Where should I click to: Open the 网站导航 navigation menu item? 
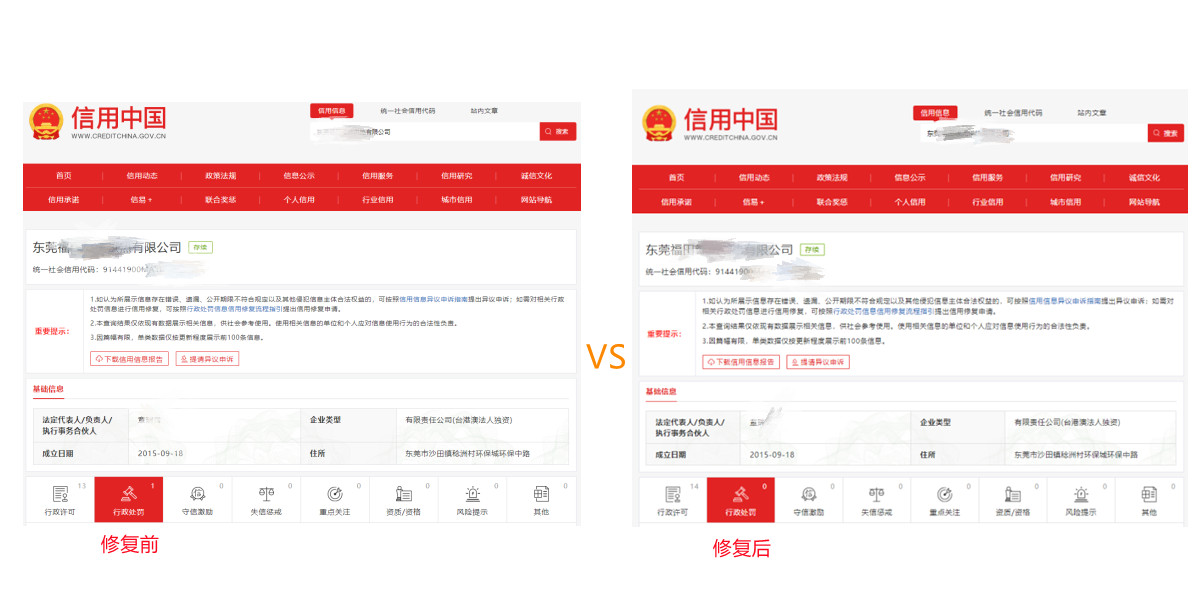click(536, 200)
